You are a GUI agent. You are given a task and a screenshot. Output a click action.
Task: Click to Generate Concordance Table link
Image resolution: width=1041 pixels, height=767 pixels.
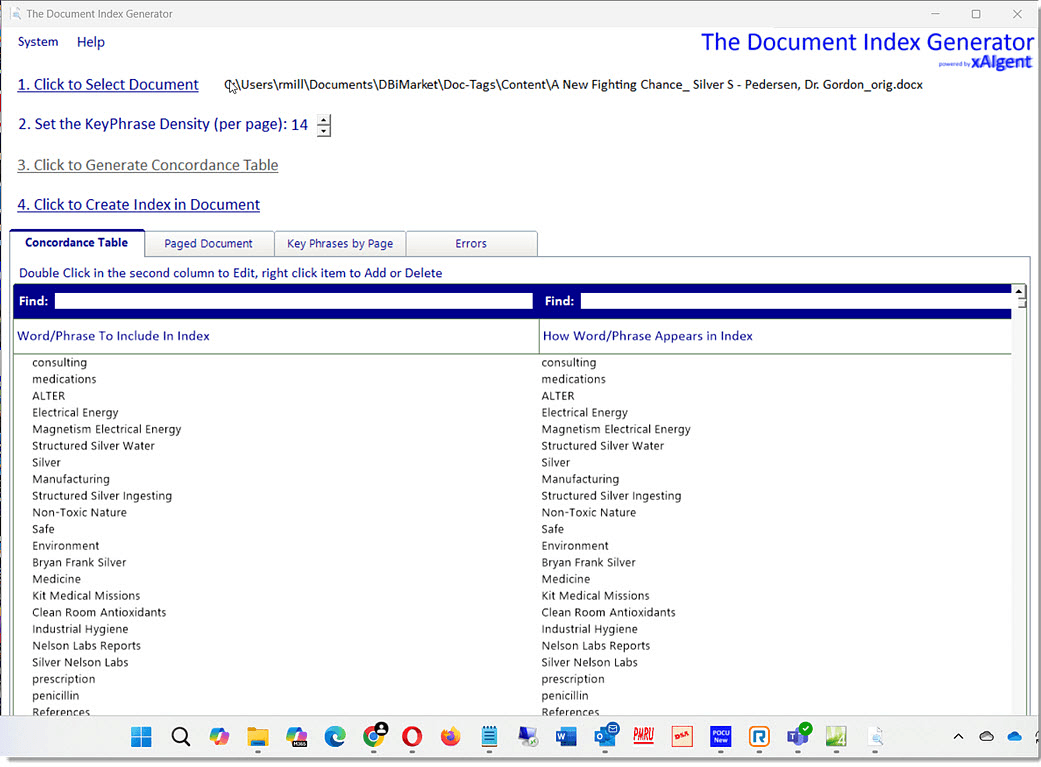(147, 165)
